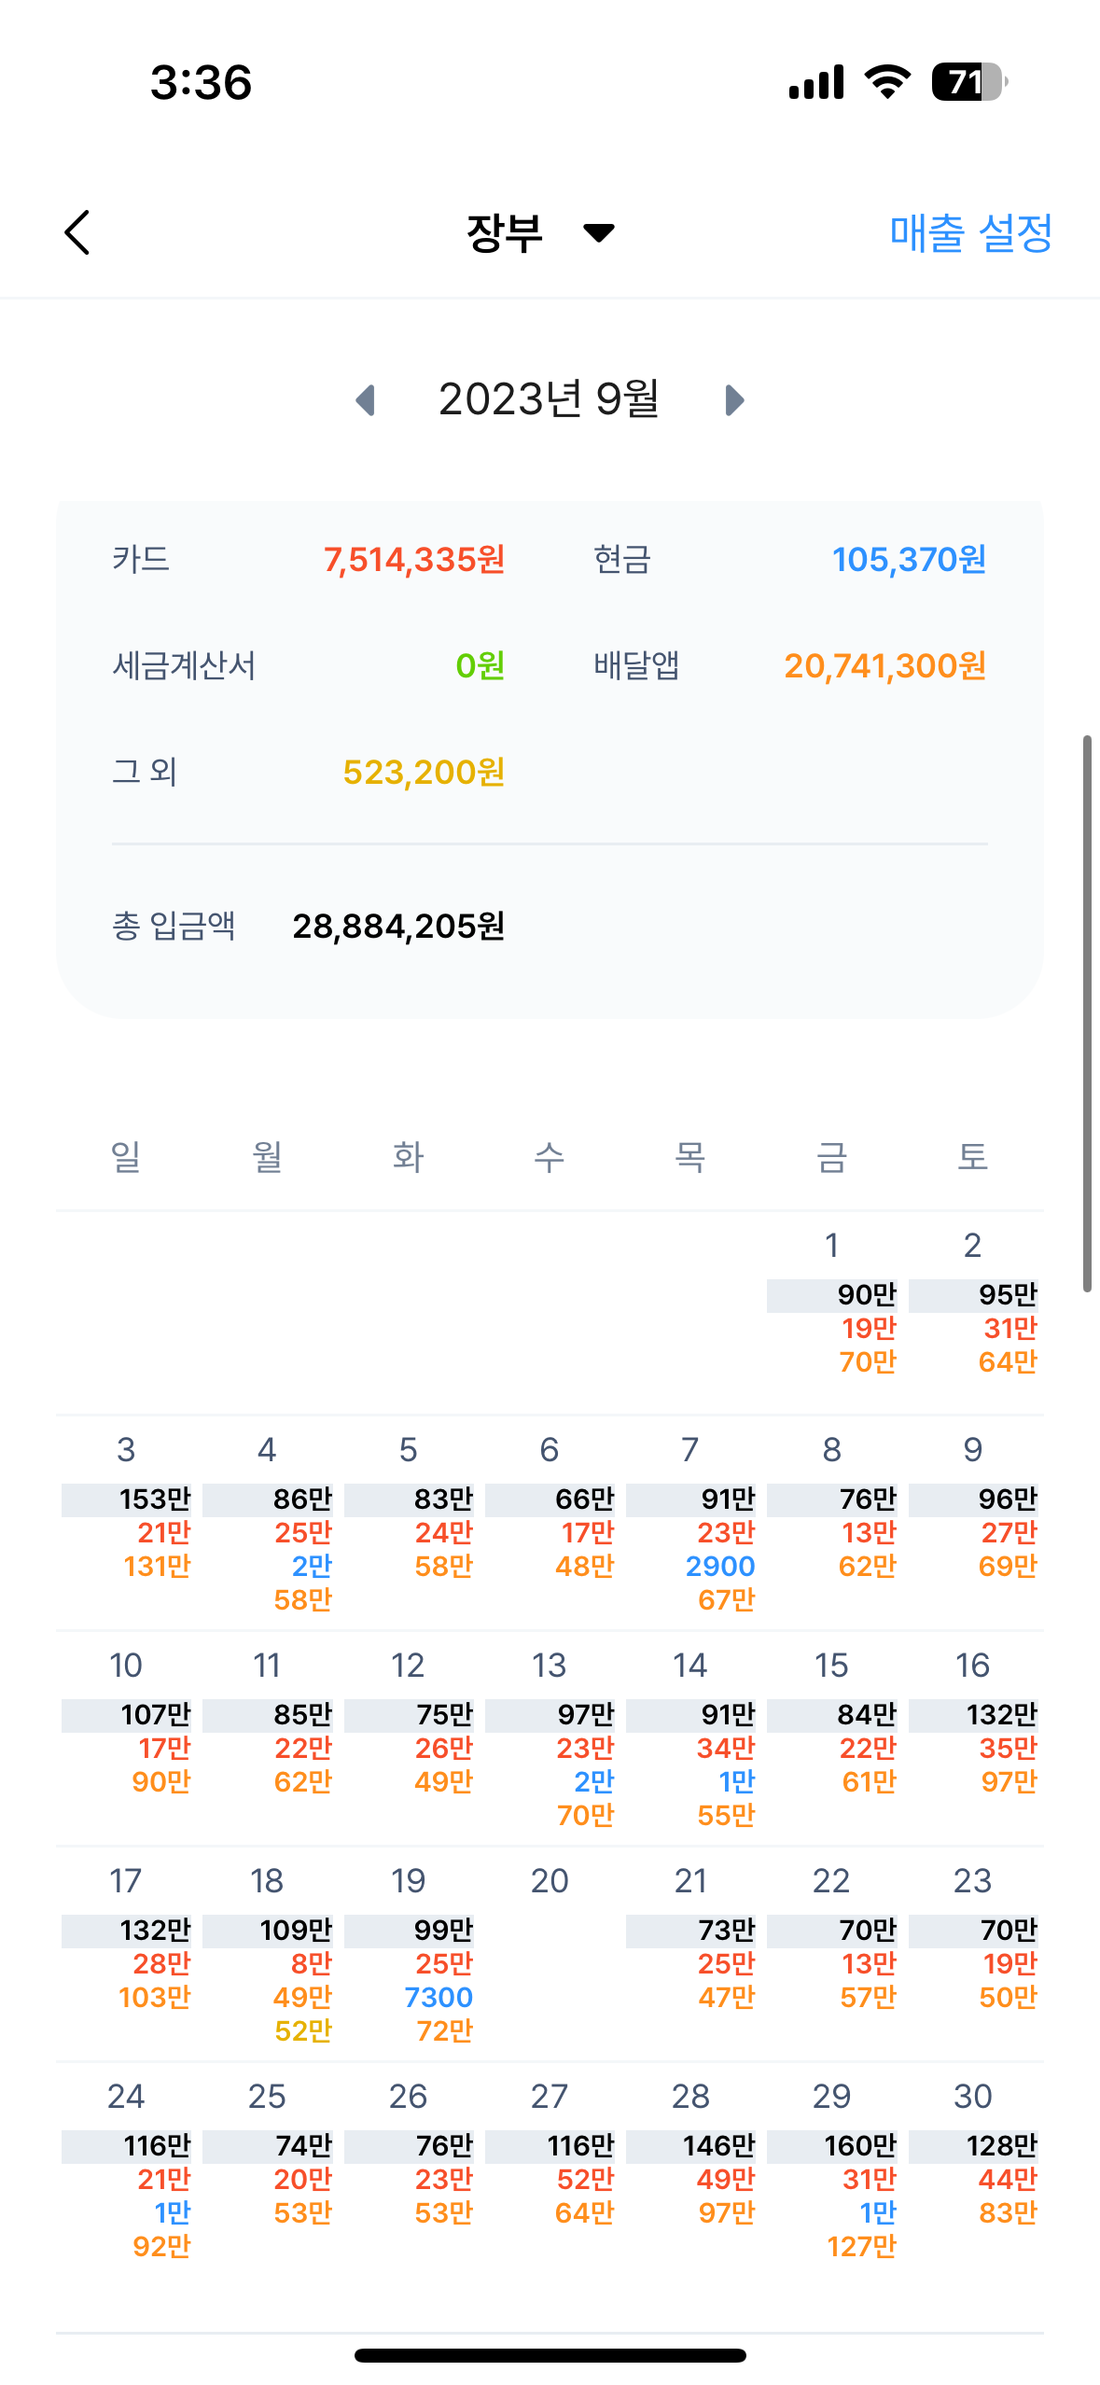Go to previous month arrow
Image resolution: width=1100 pixels, height=2385 pixels.
click(366, 400)
